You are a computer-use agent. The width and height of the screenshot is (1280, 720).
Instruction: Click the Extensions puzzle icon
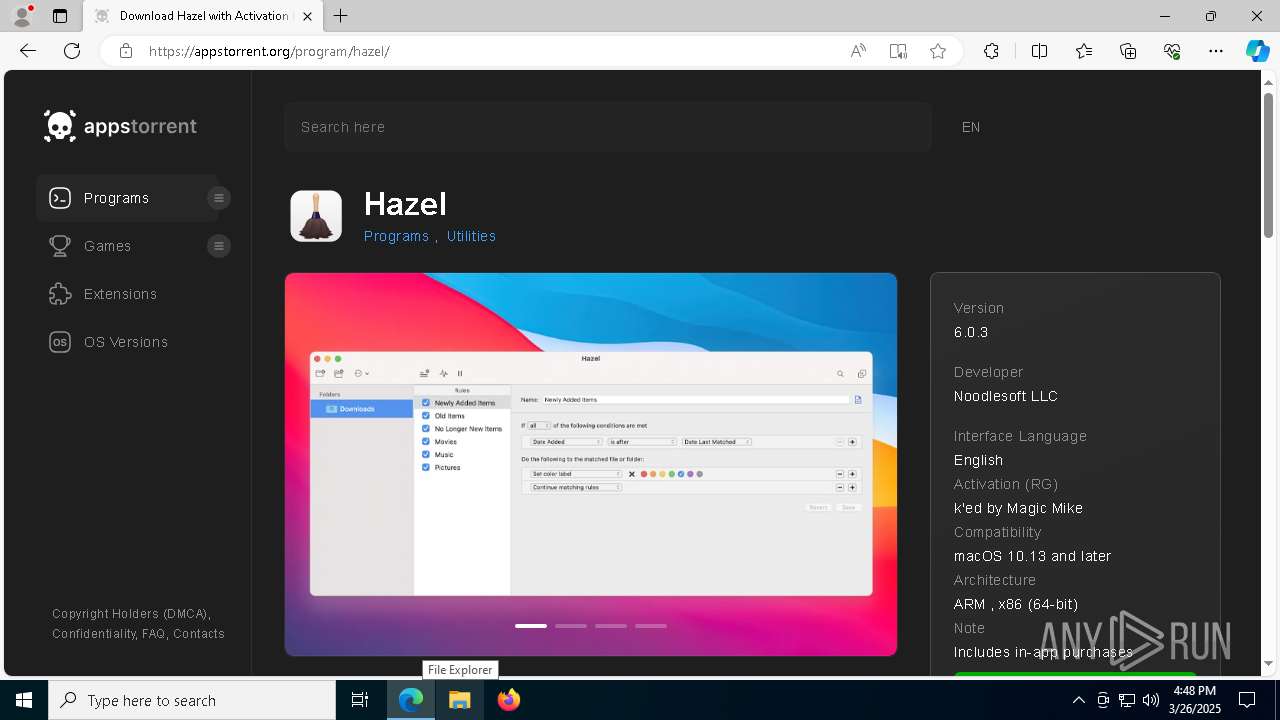coord(60,294)
